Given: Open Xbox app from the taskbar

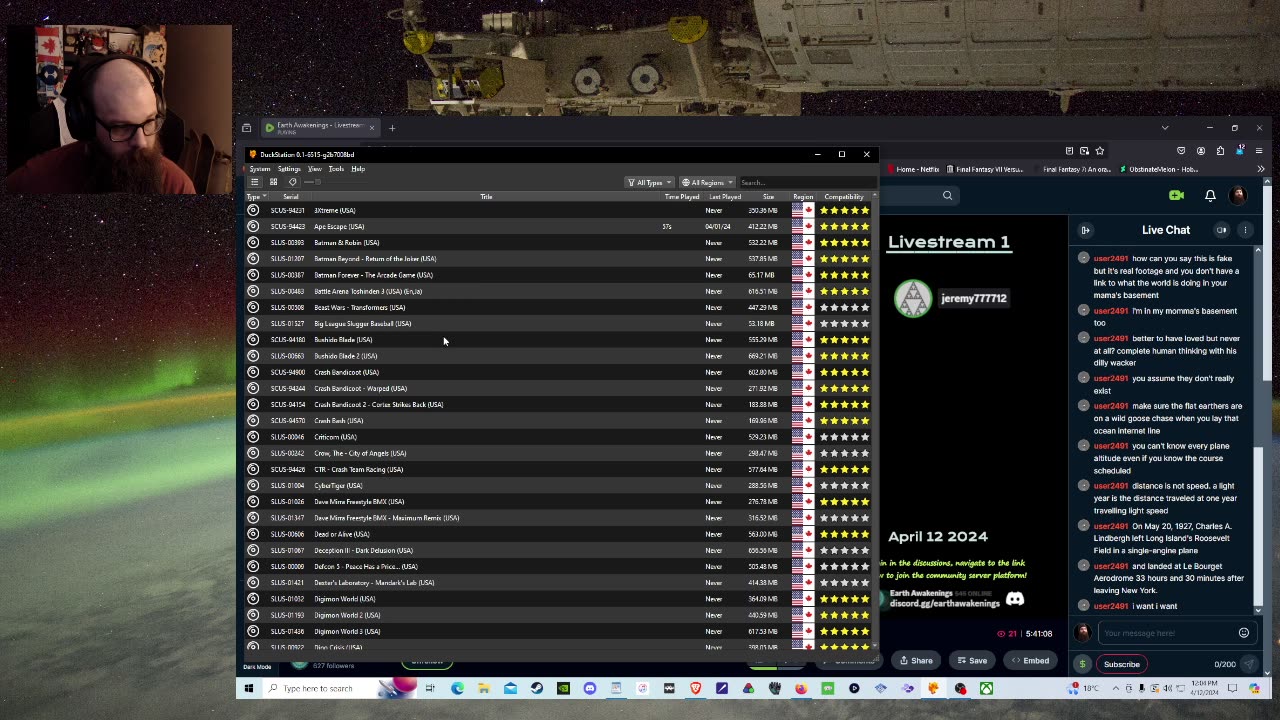Looking at the screenshot, I should point(986,688).
